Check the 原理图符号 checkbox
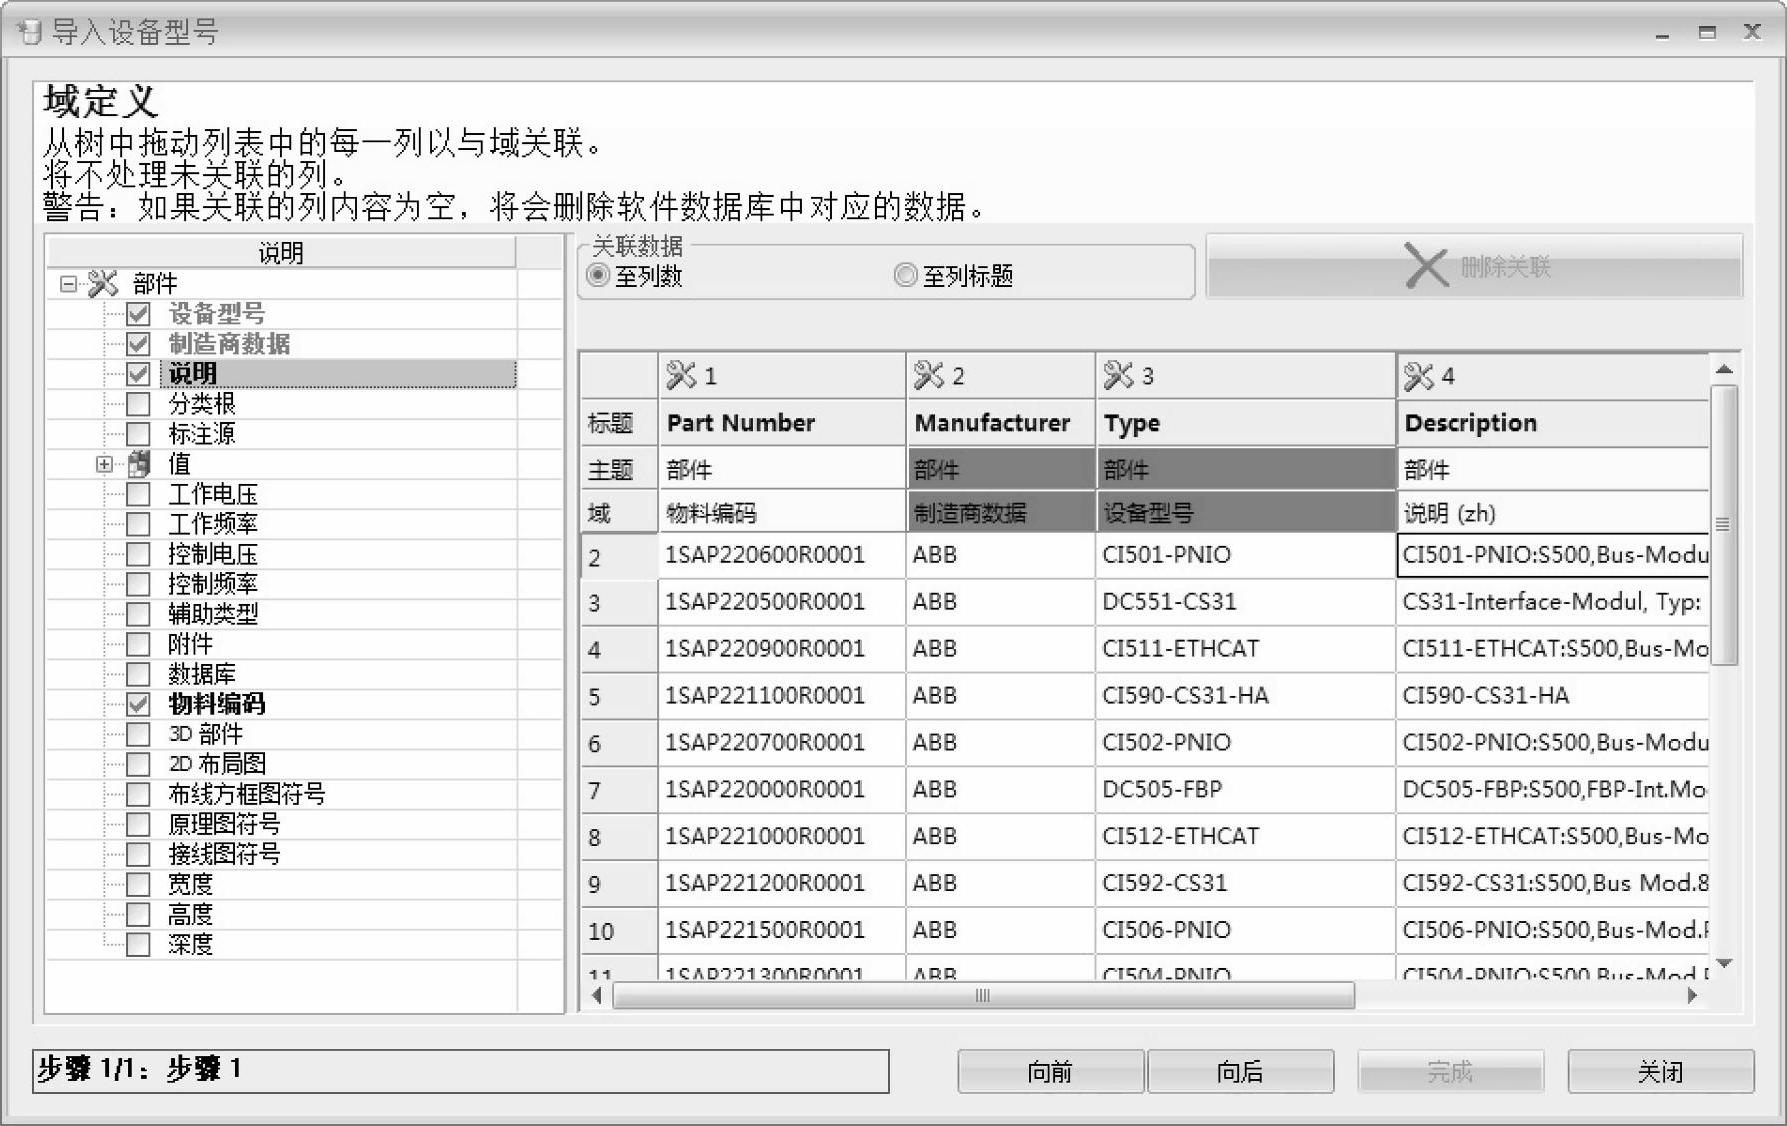 pyautogui.click(x=138, y=824)
